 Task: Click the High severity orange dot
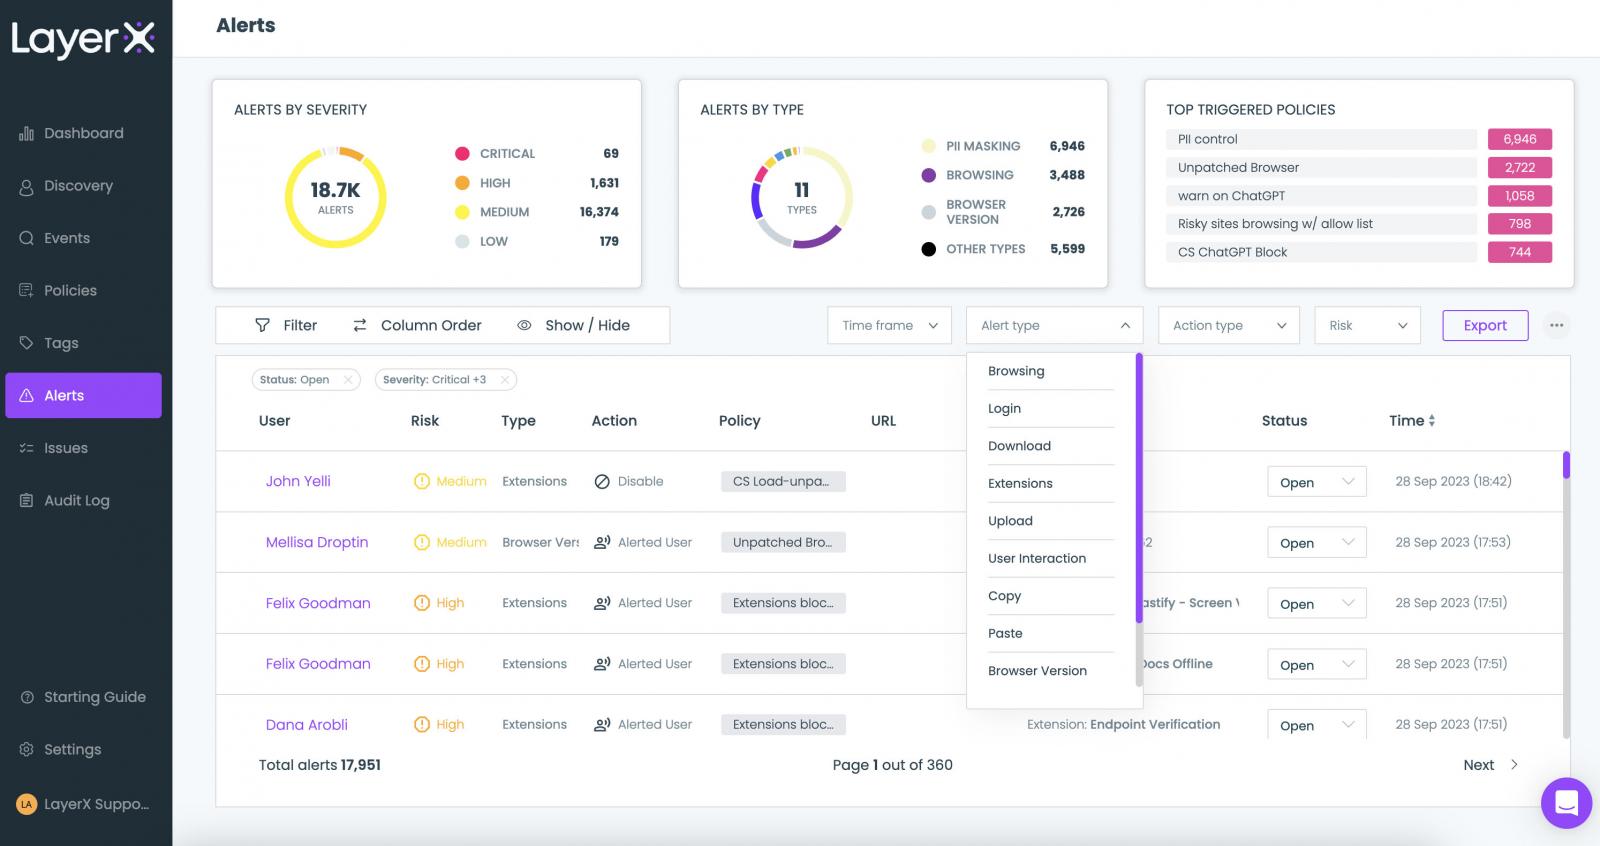tap(462, 183)
